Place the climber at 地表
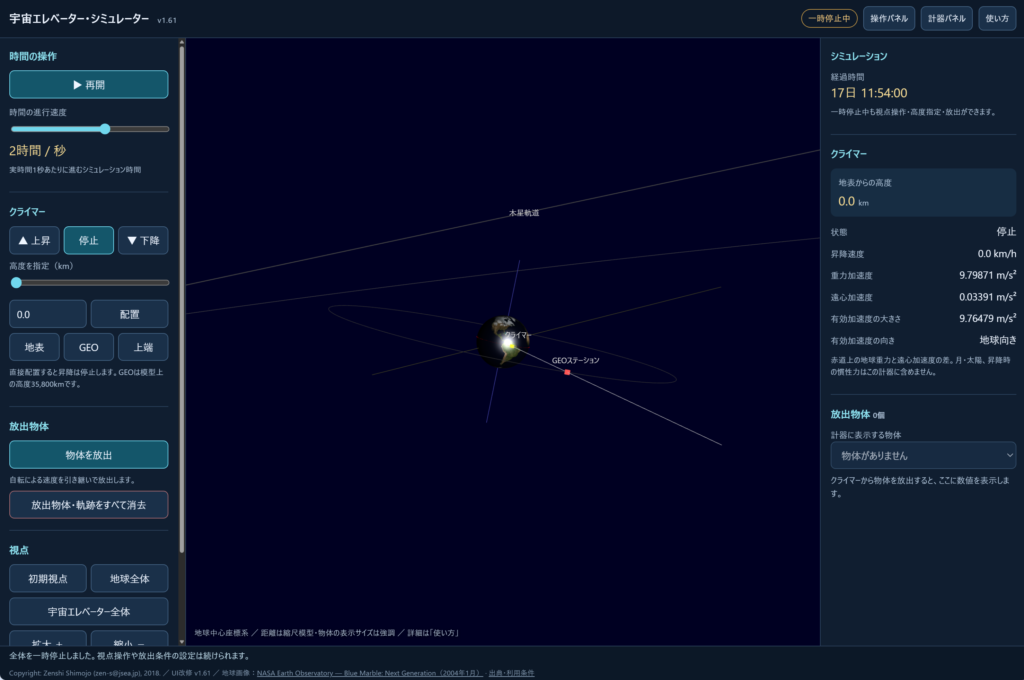The width and height of the screenshot is (1024, 680). 35,348
